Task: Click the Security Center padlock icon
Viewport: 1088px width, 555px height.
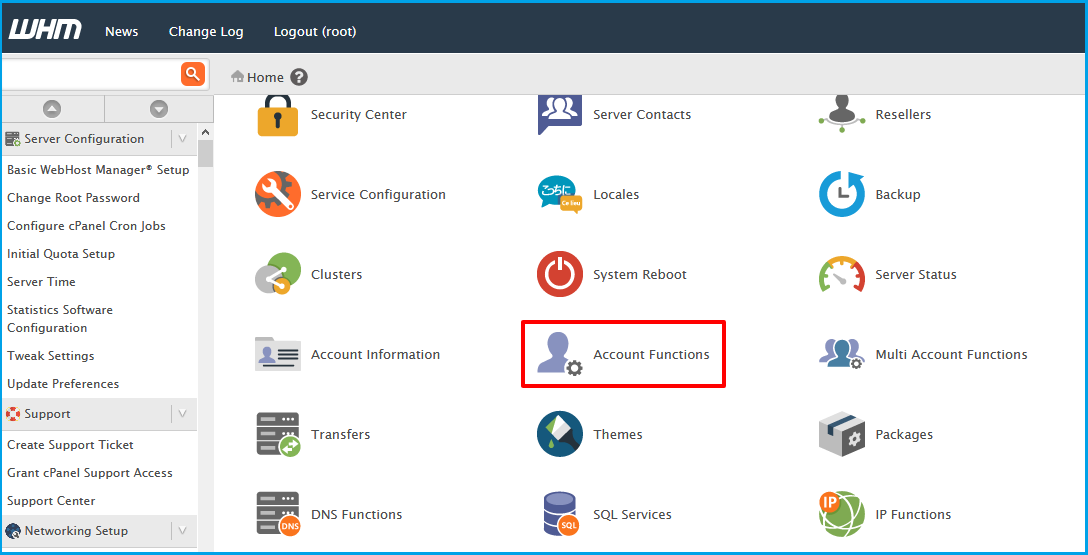Action: pyautogui.click(x=277, y=115)
